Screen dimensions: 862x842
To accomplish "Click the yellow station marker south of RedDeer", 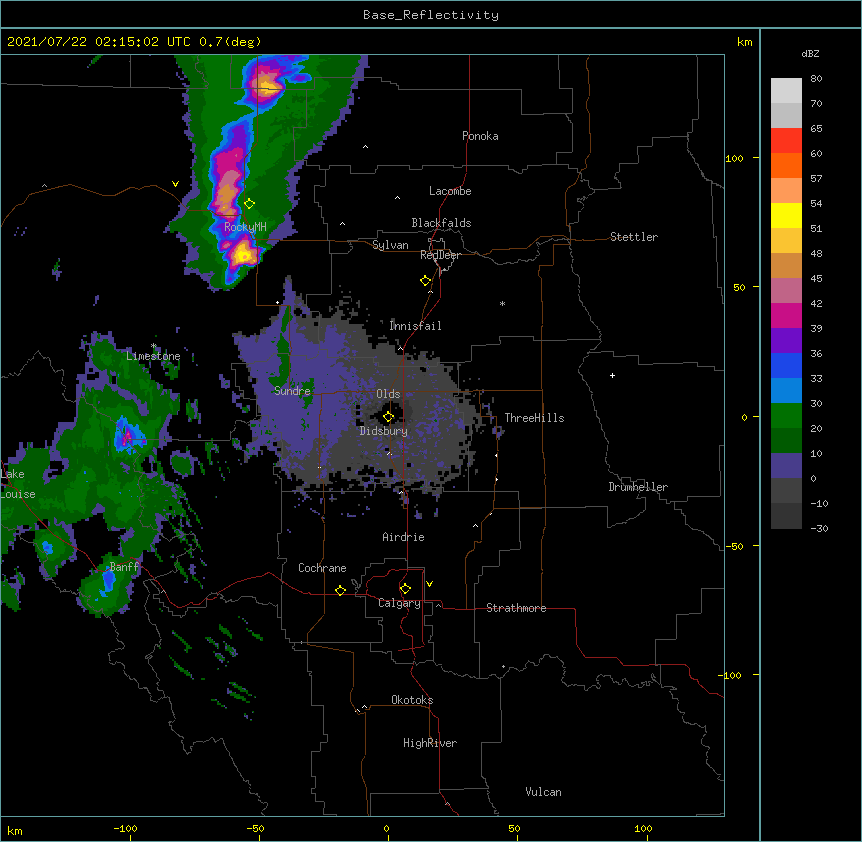I will pos(425,281).
